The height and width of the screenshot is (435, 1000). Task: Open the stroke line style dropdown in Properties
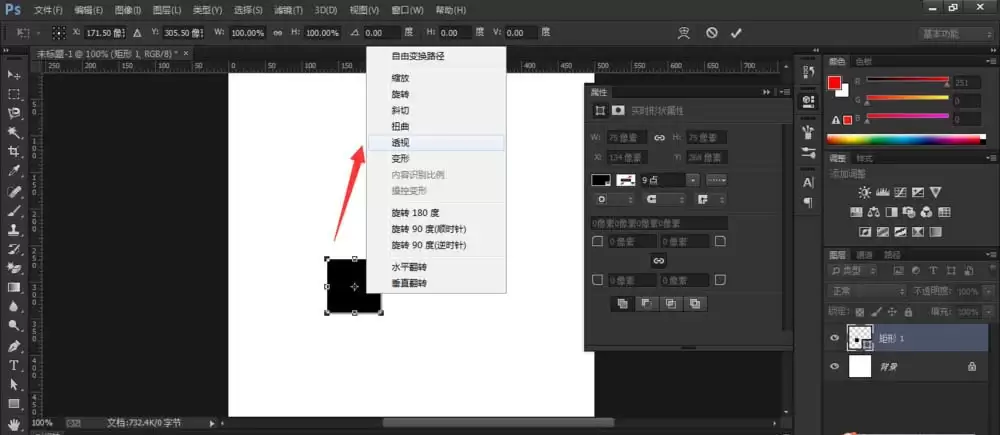(x=716, y=181)
